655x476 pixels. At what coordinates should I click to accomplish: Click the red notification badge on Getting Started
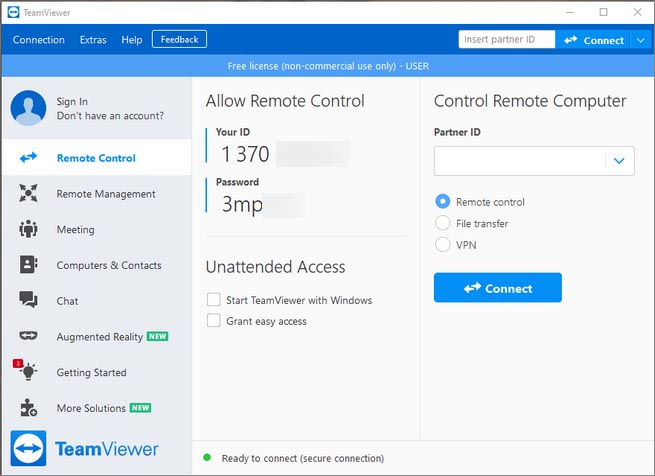18,363
